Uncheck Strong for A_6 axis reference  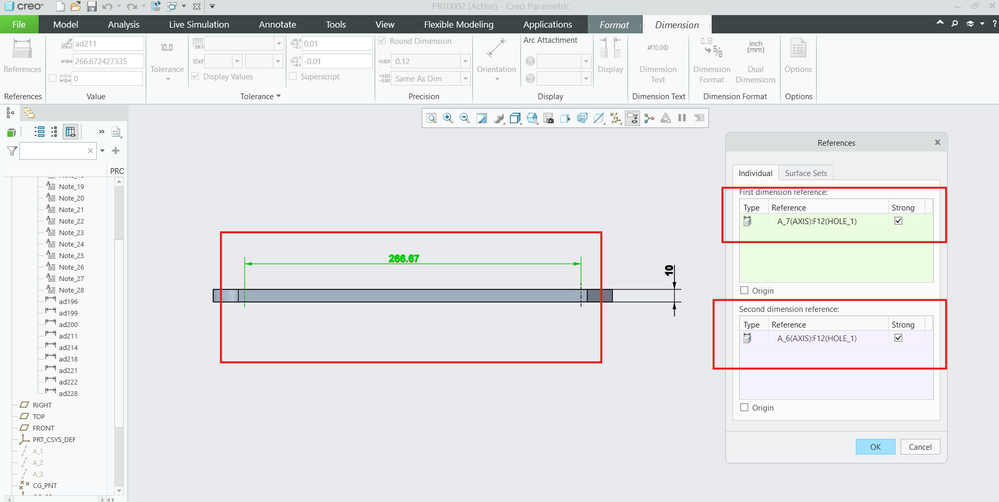[x=898, y=338]
